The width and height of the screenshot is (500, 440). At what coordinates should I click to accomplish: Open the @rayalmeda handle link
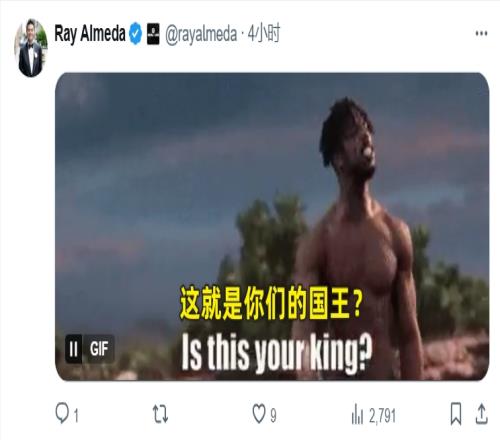pyautogui.click(x=201, y=34)
